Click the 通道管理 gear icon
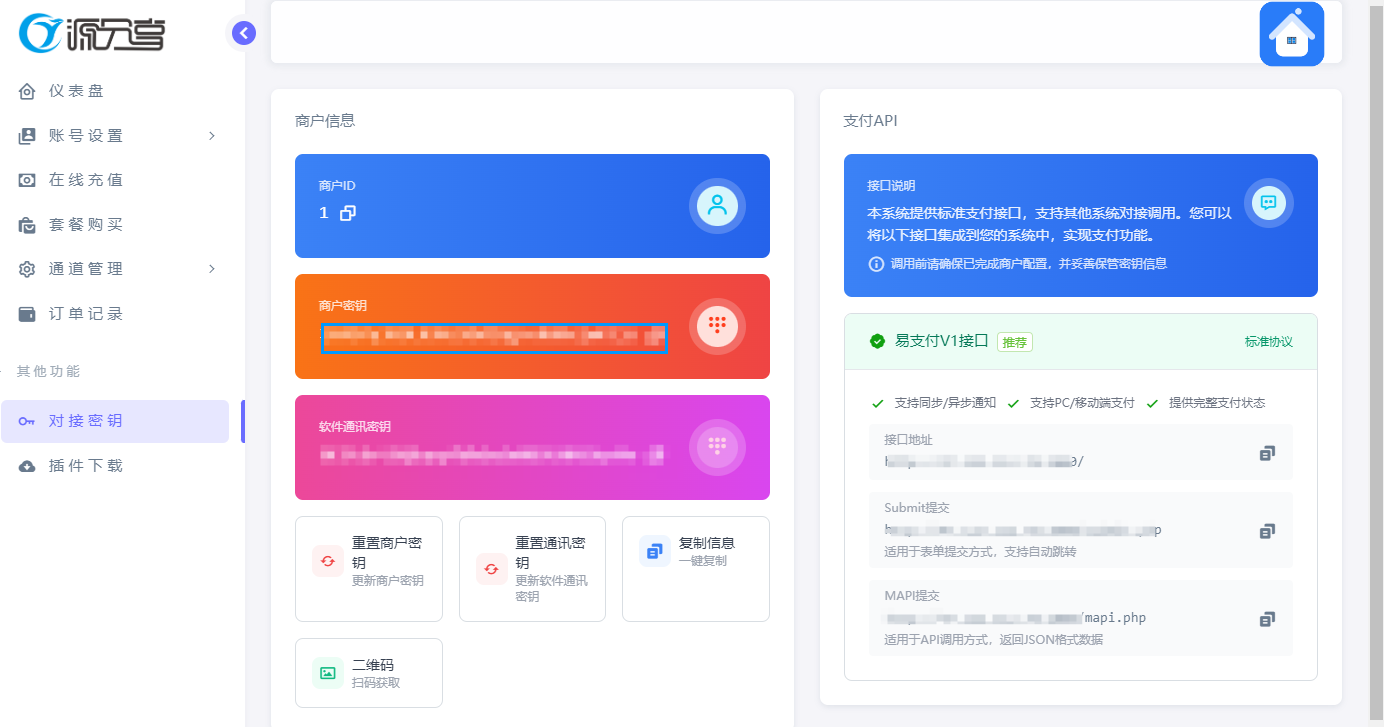 tap(28, 269)
